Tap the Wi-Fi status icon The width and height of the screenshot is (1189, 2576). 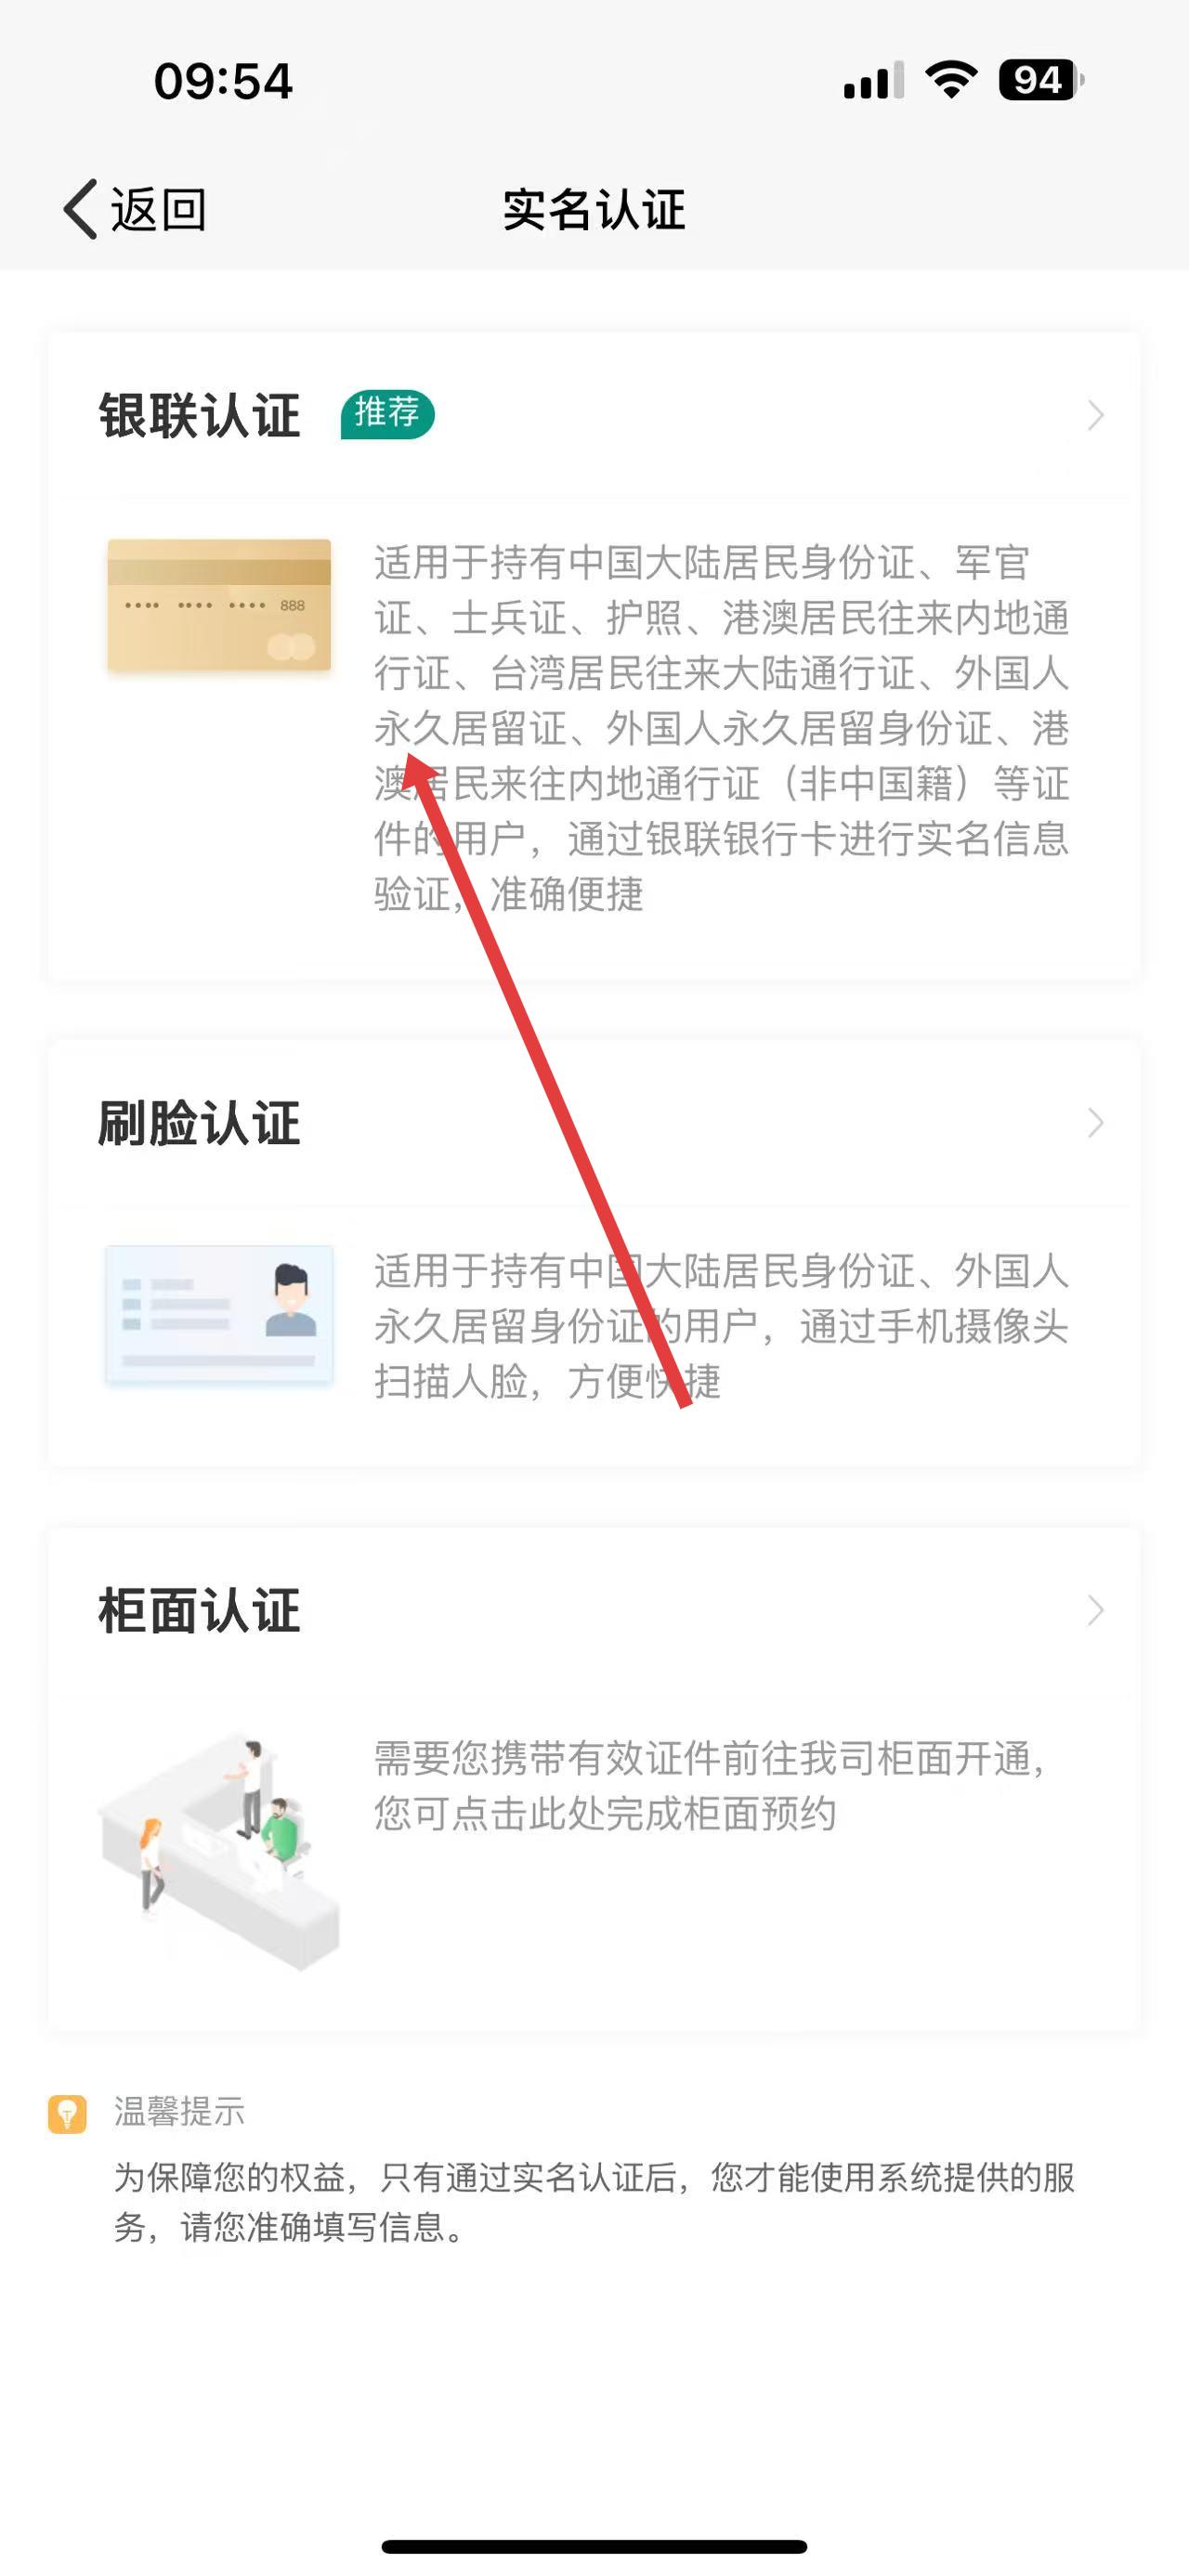951,79
